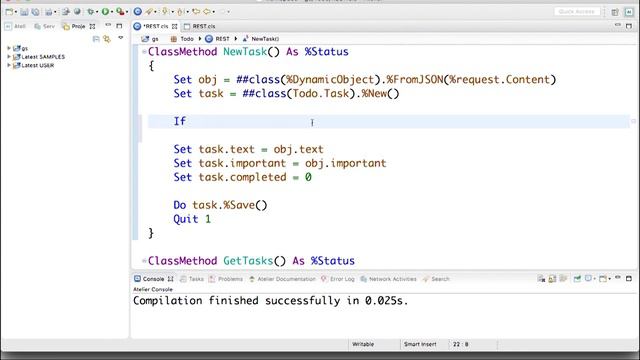Screen dimensions: 640x360
Task: Click the NewTask() breadcrumb segment
Action: pos(261,39)
